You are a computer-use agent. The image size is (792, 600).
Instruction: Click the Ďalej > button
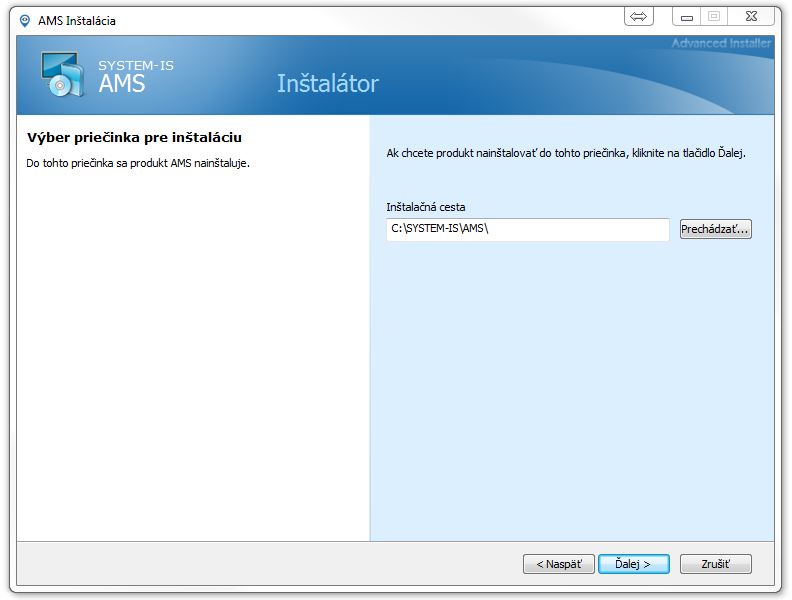(x=633, y=564)
